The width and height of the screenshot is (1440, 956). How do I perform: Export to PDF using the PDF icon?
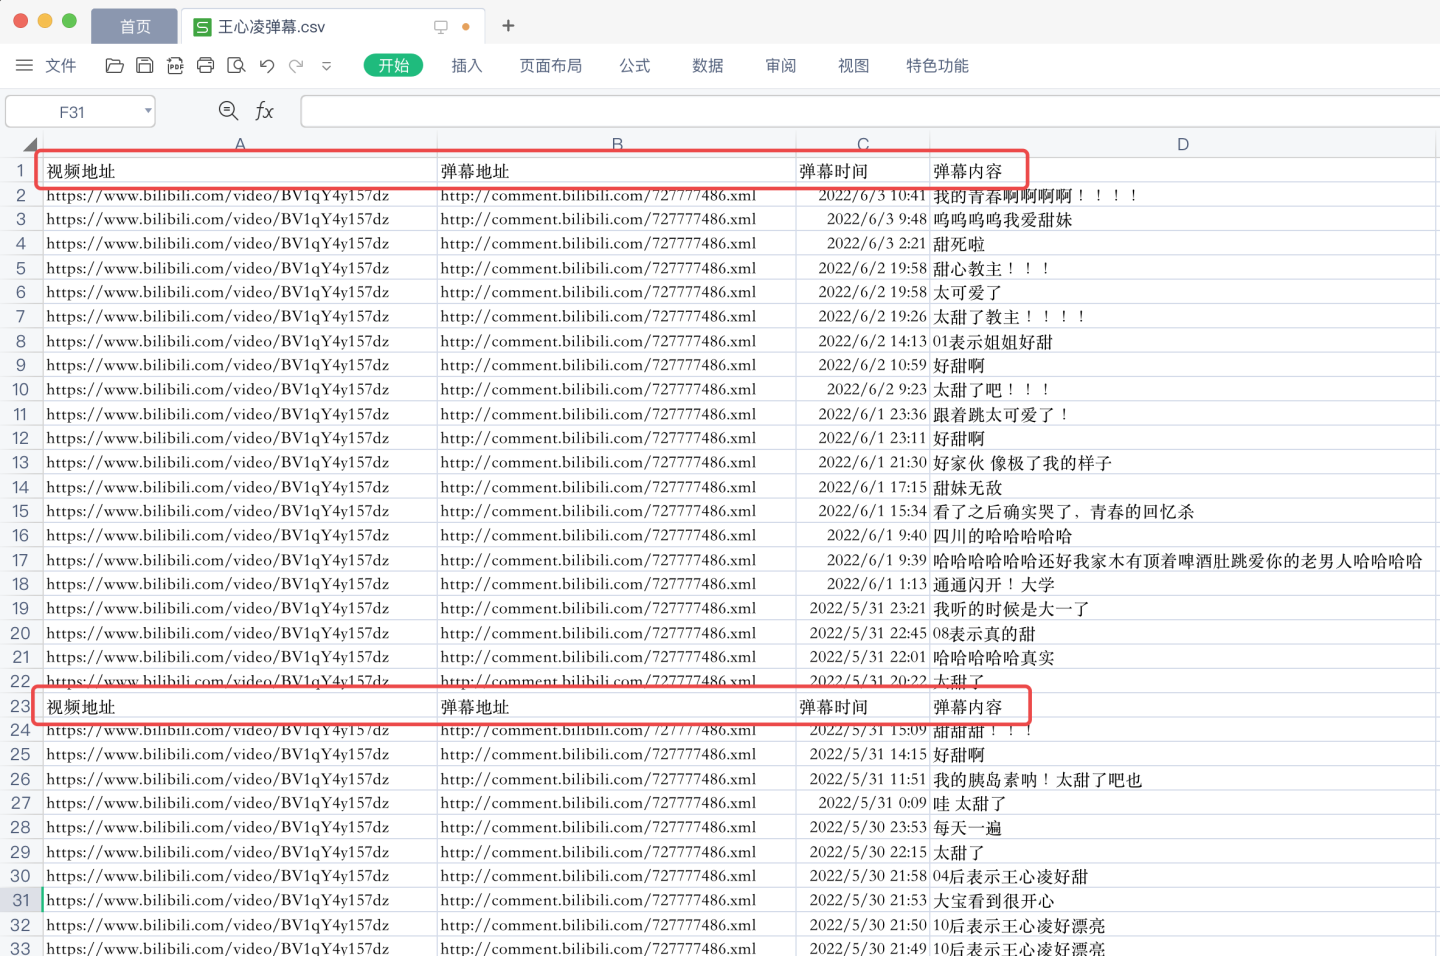pyautogui.click(x=175, y=66)
